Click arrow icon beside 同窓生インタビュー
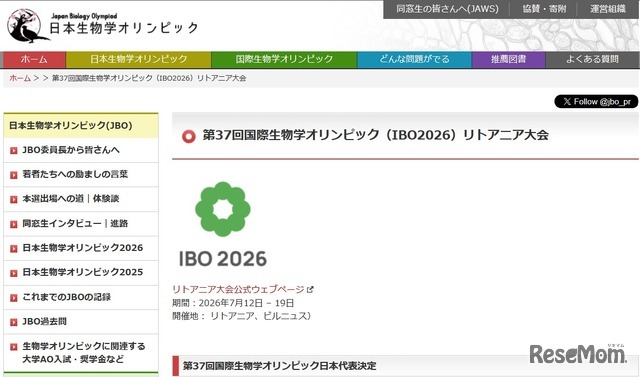 click(14, 224)
